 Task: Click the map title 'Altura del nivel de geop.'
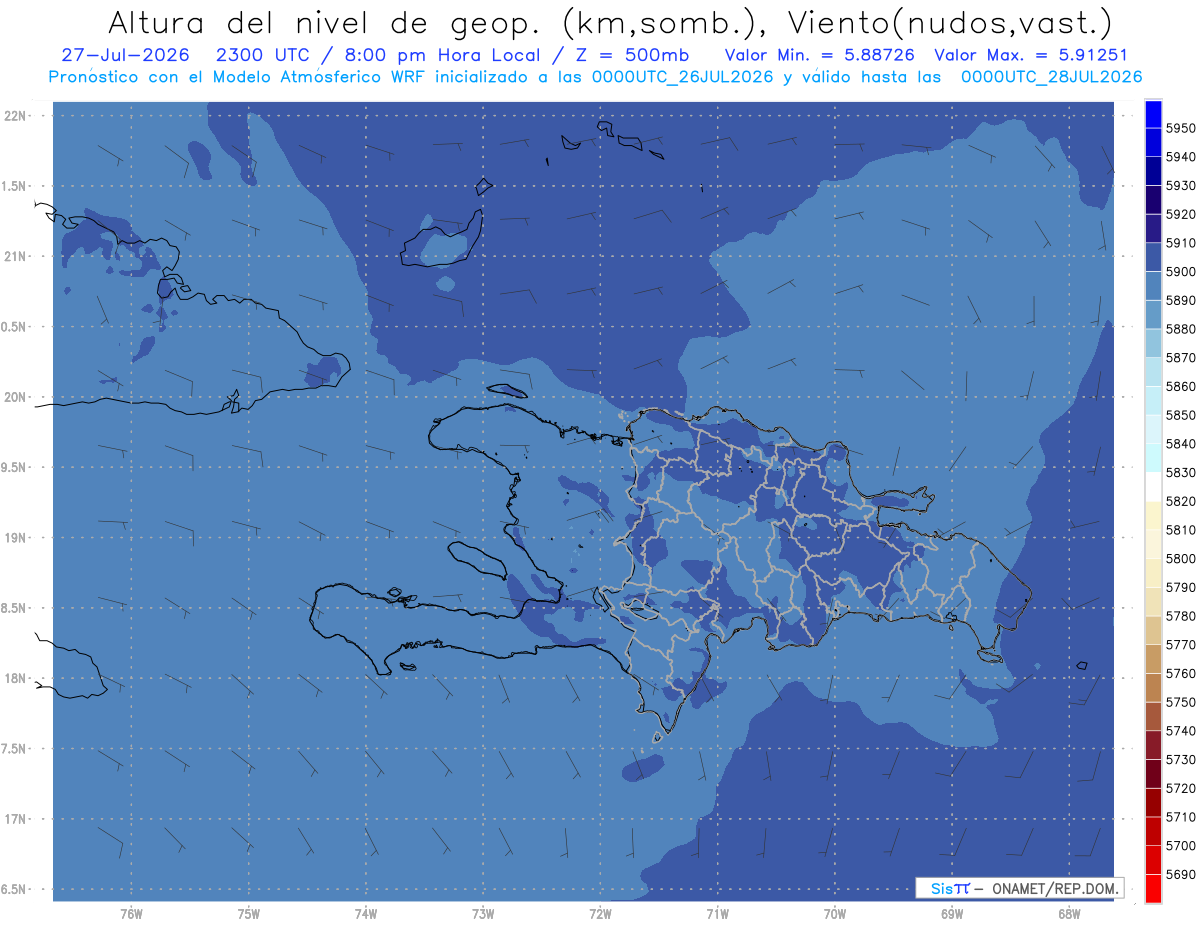coord(326,23)
